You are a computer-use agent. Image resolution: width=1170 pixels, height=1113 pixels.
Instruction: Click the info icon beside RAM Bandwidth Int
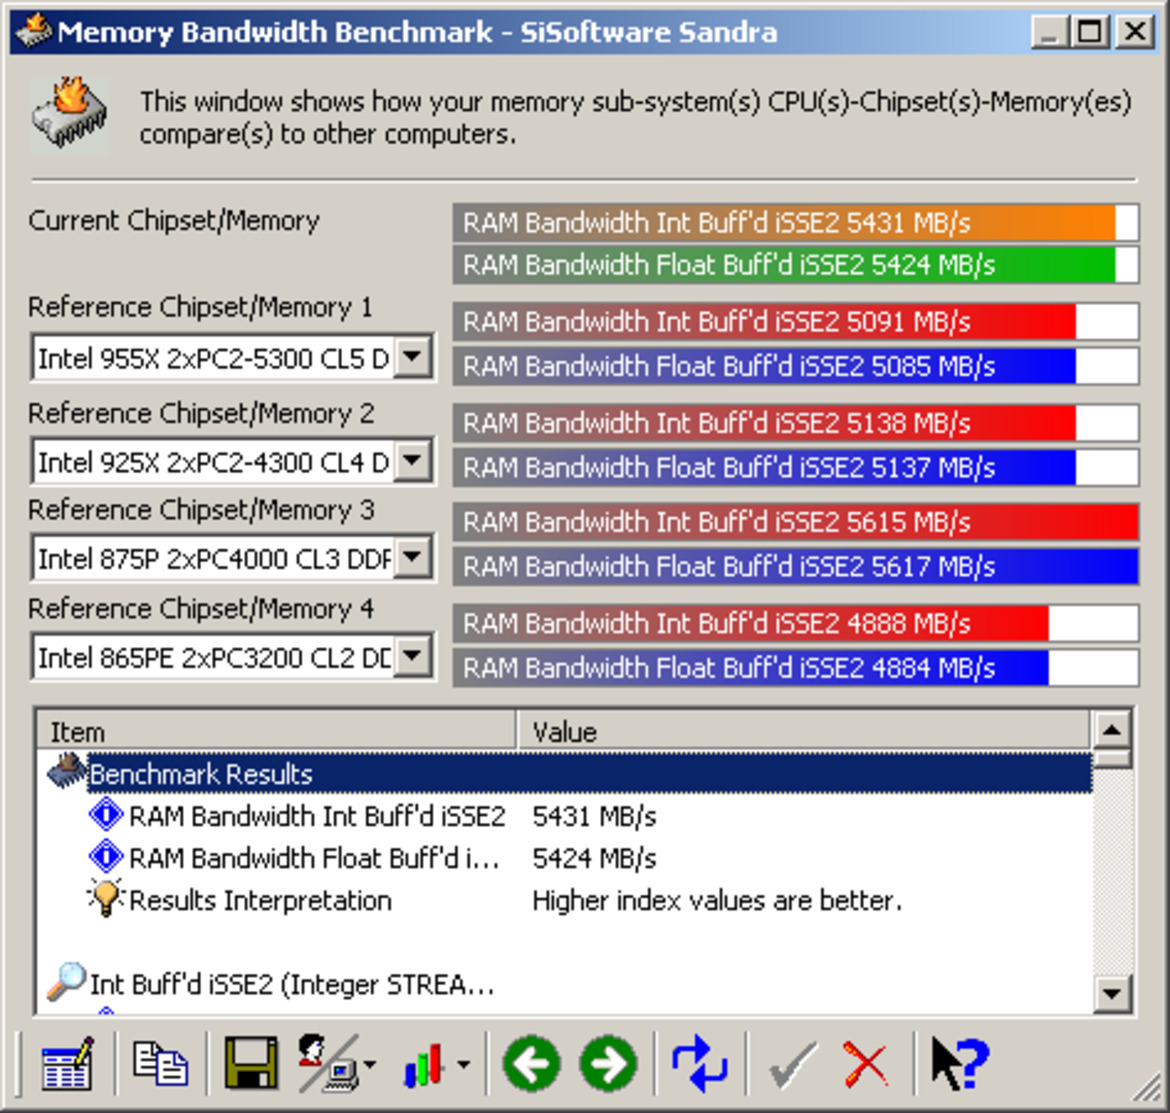point(106,815)
